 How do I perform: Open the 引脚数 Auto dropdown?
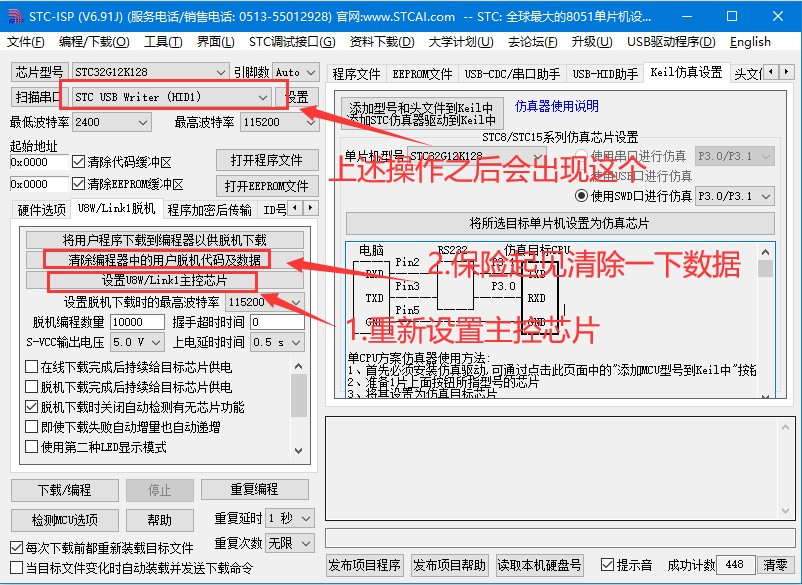click(296, 72)
